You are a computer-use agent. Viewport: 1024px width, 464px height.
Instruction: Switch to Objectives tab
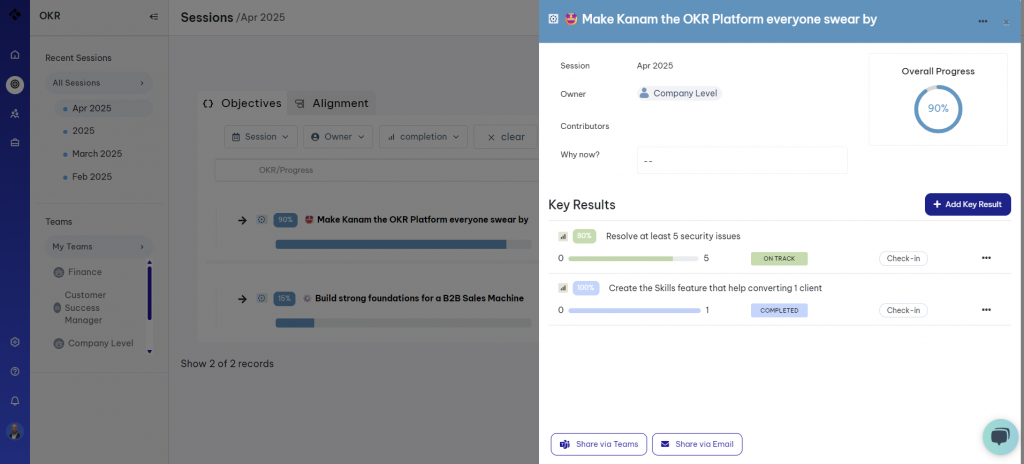243,103
